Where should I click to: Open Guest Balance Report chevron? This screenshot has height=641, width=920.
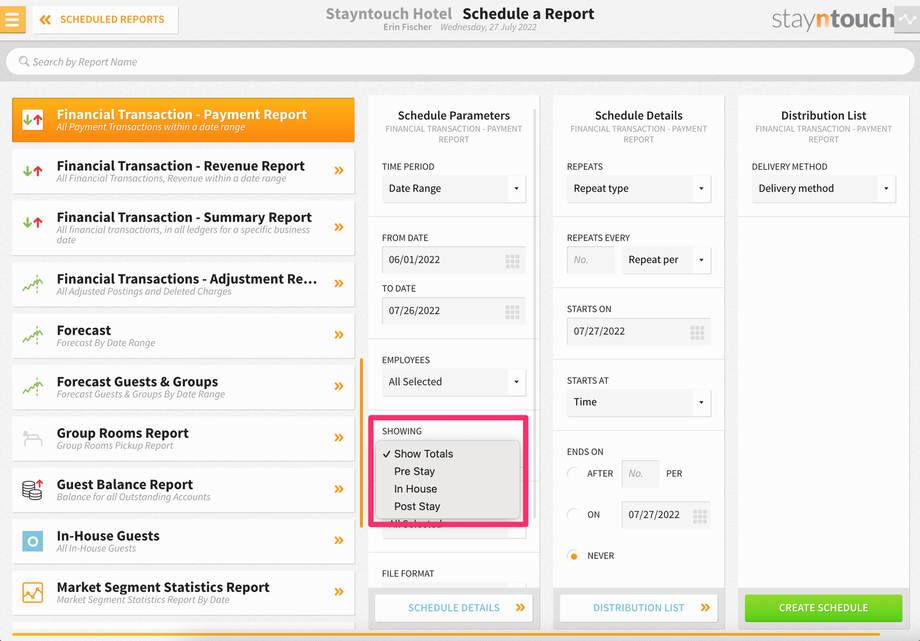pos(339,489)
